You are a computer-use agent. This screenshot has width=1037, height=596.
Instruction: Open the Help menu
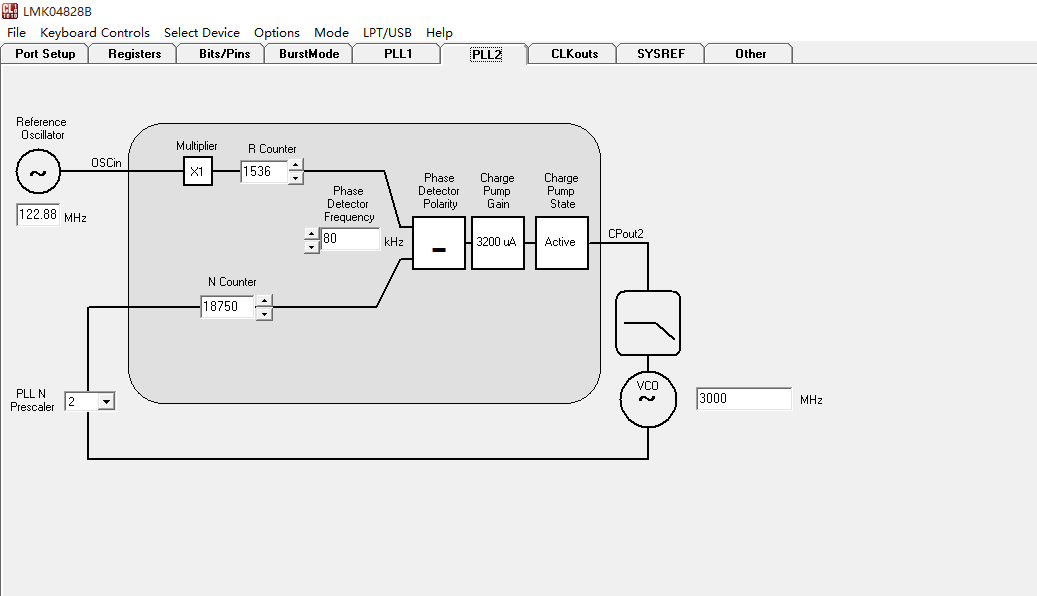[439, 32]
